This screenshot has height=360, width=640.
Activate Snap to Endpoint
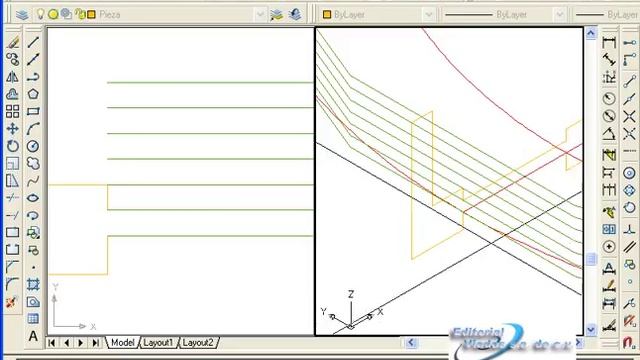tap(629, 81)
